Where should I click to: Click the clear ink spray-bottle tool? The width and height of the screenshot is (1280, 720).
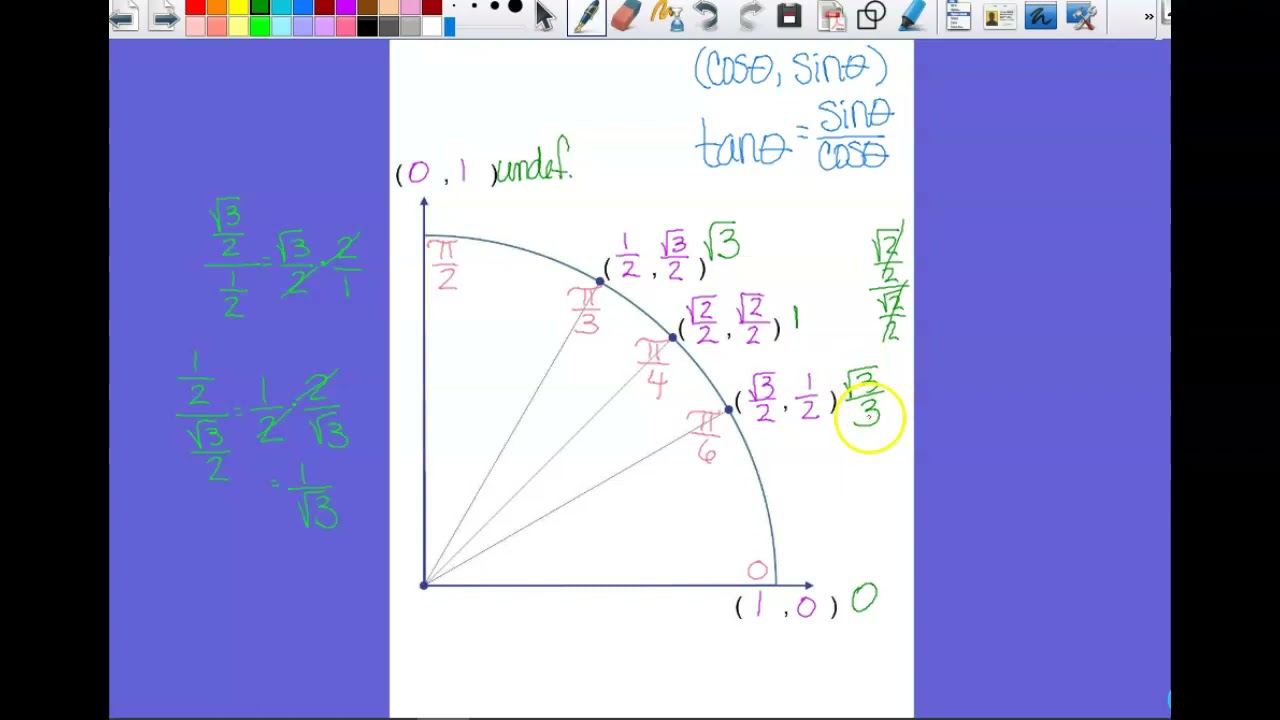tap(667, 16)
